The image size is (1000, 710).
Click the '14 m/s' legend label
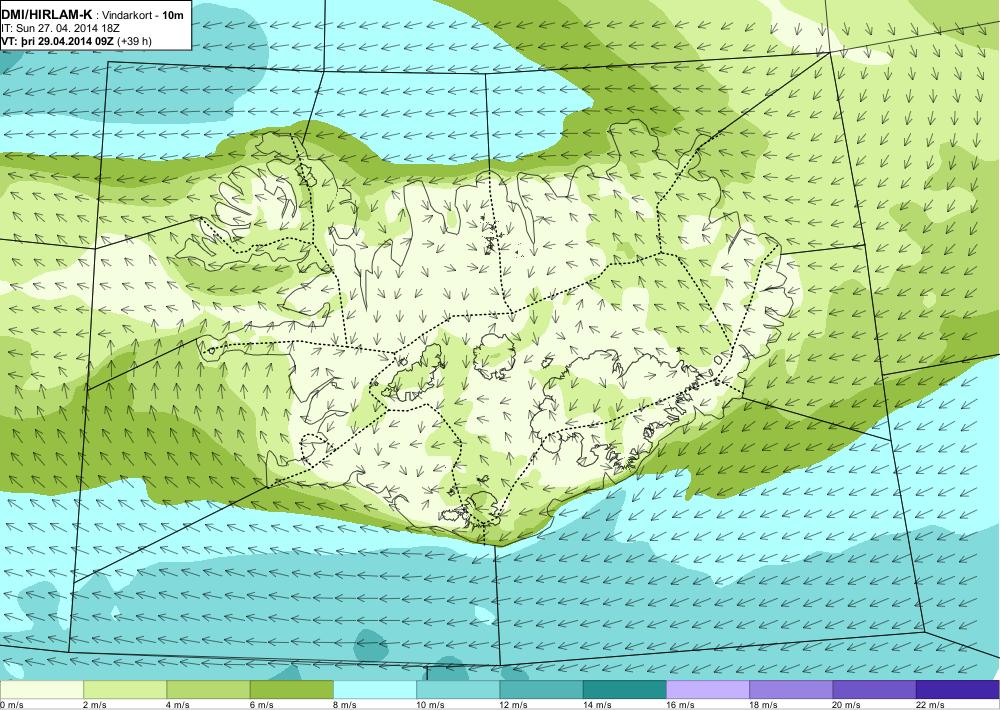tap(597, 705)
